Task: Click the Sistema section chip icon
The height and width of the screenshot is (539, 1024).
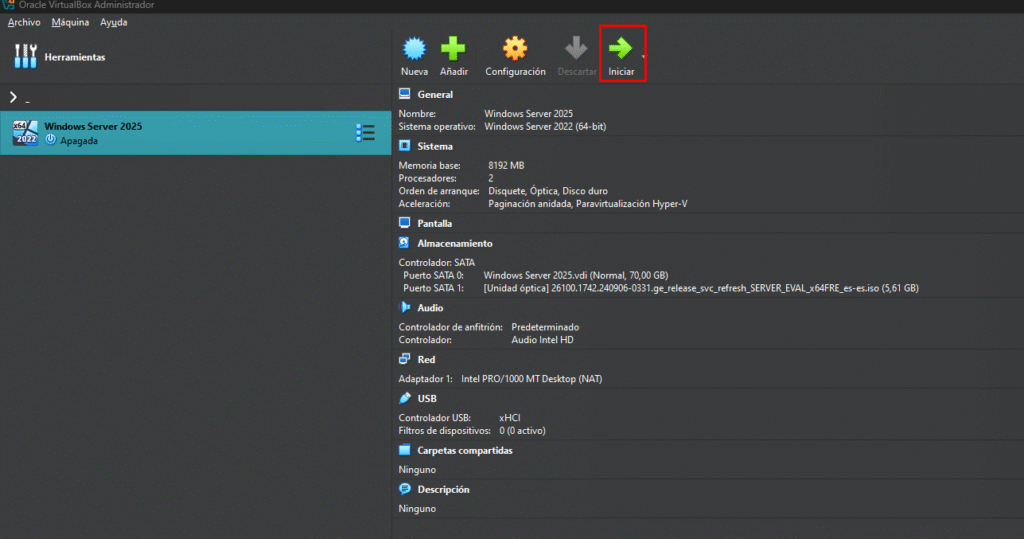Action: (x=404, y=146)
